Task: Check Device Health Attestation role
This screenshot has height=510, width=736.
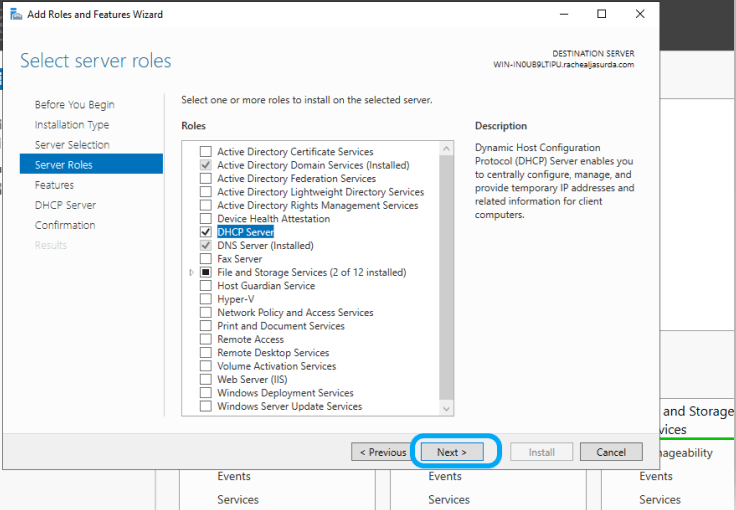Action: point(206,219)
